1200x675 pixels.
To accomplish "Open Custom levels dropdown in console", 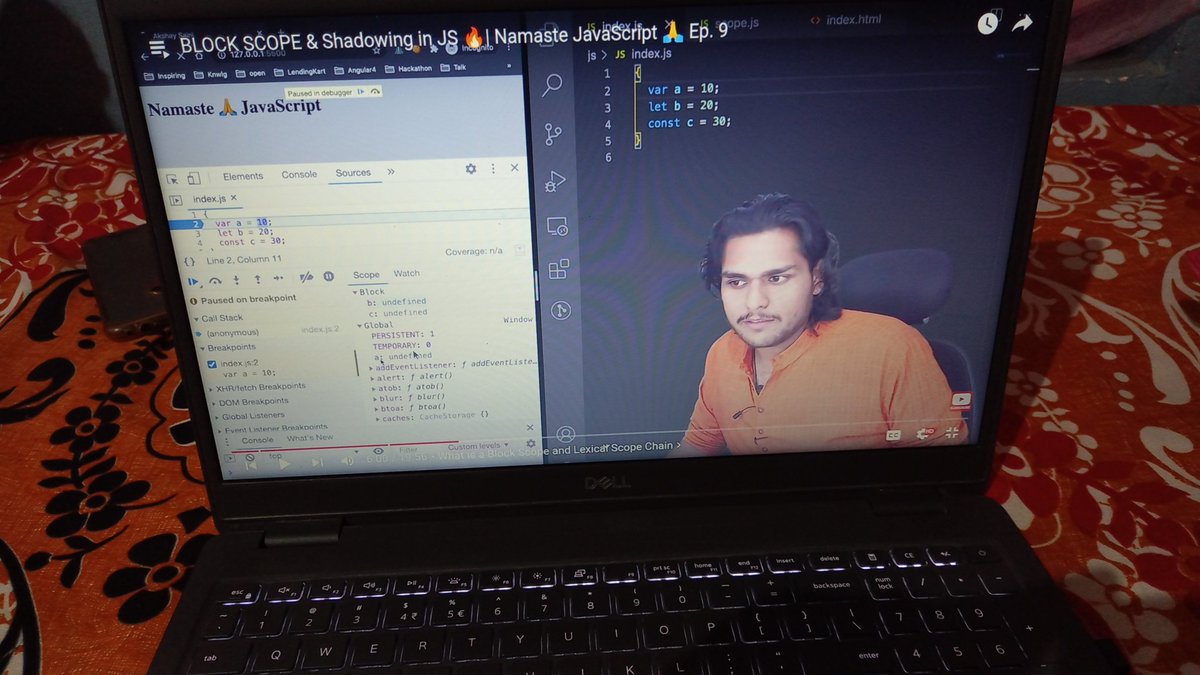I will (478, 446).
